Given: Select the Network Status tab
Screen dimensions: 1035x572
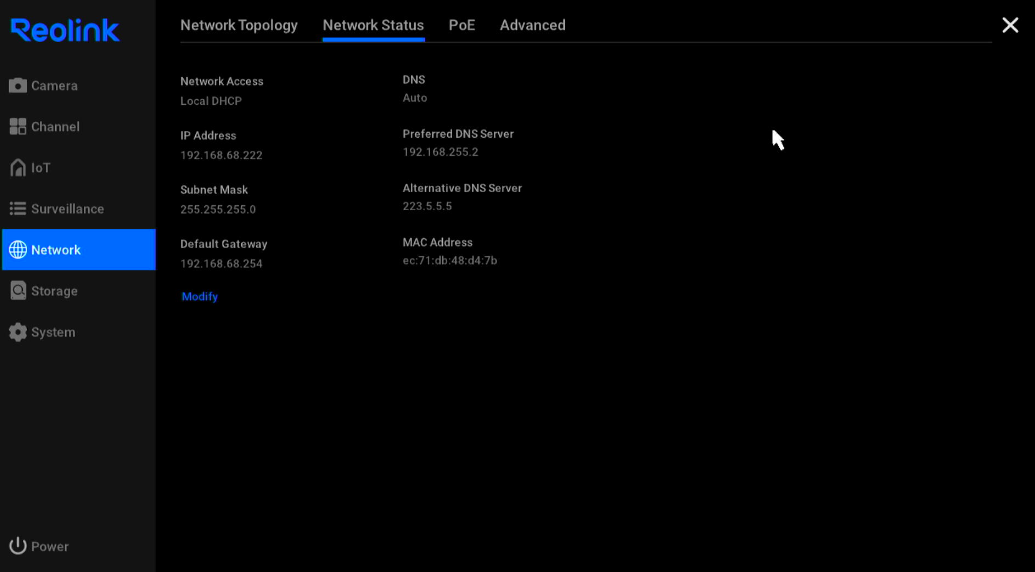Looking at the screenshot, I should (373, 25).
